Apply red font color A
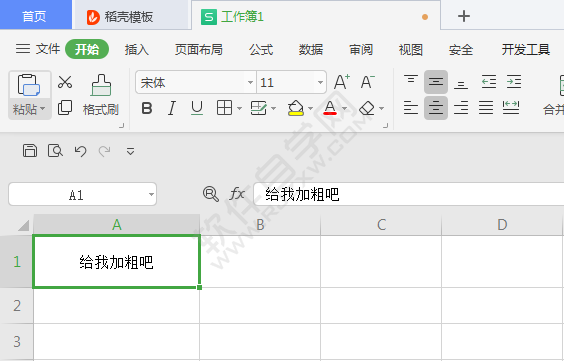This screenshot has height=361, width=564. (330, 108)
